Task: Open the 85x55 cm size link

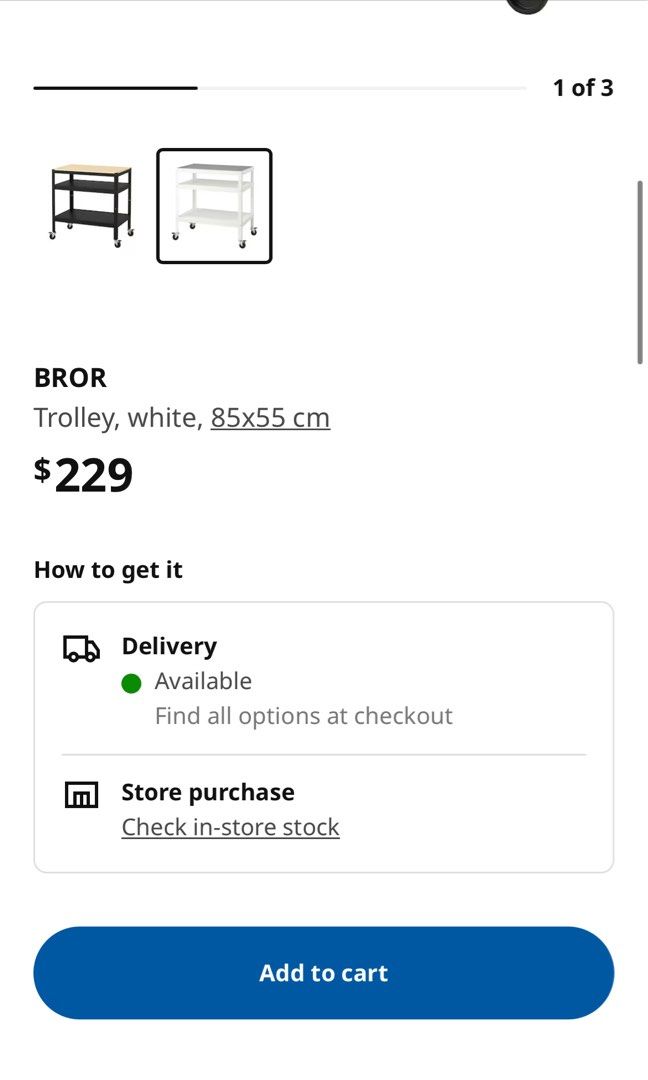Action: [269, 417]
